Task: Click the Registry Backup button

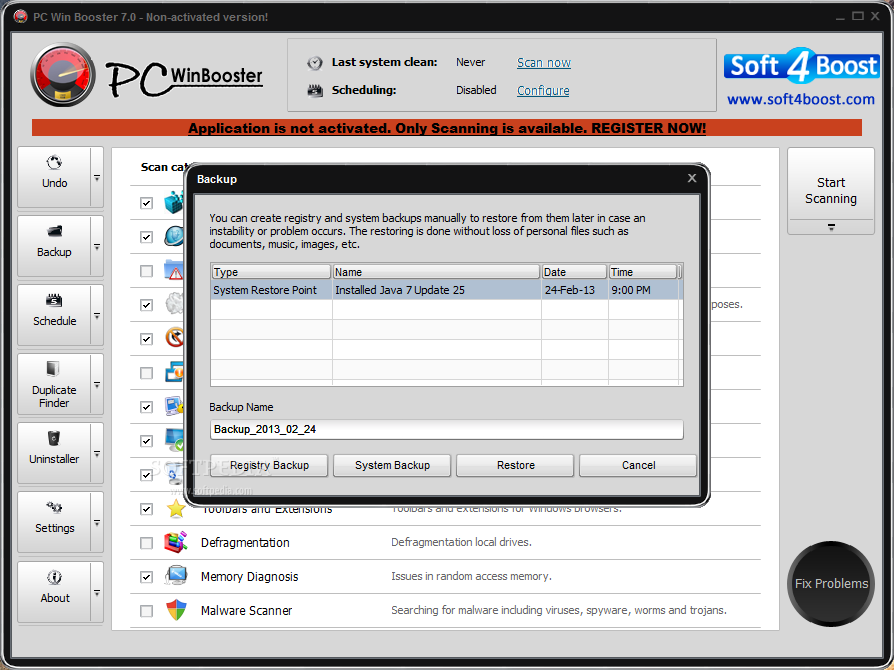Action: (269, 465)
